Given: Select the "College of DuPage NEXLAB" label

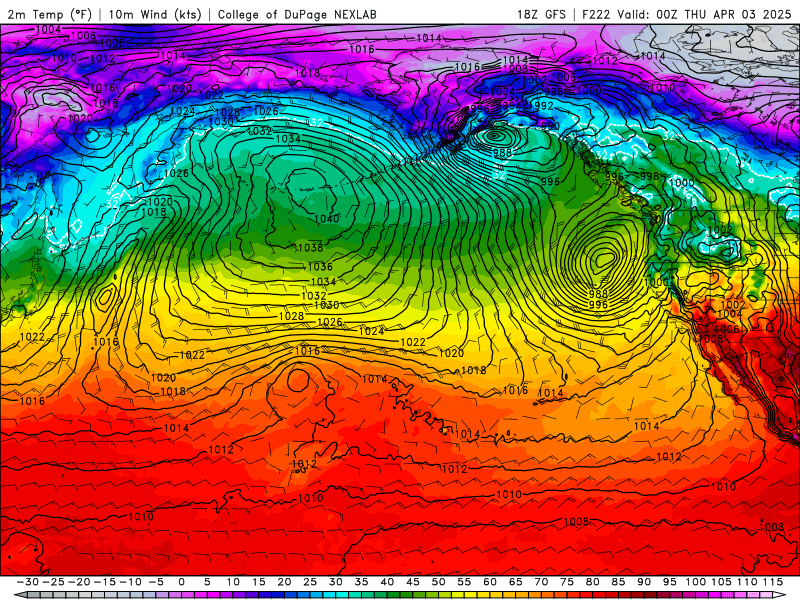Looking at the screenshot, I should click(297, 14).
